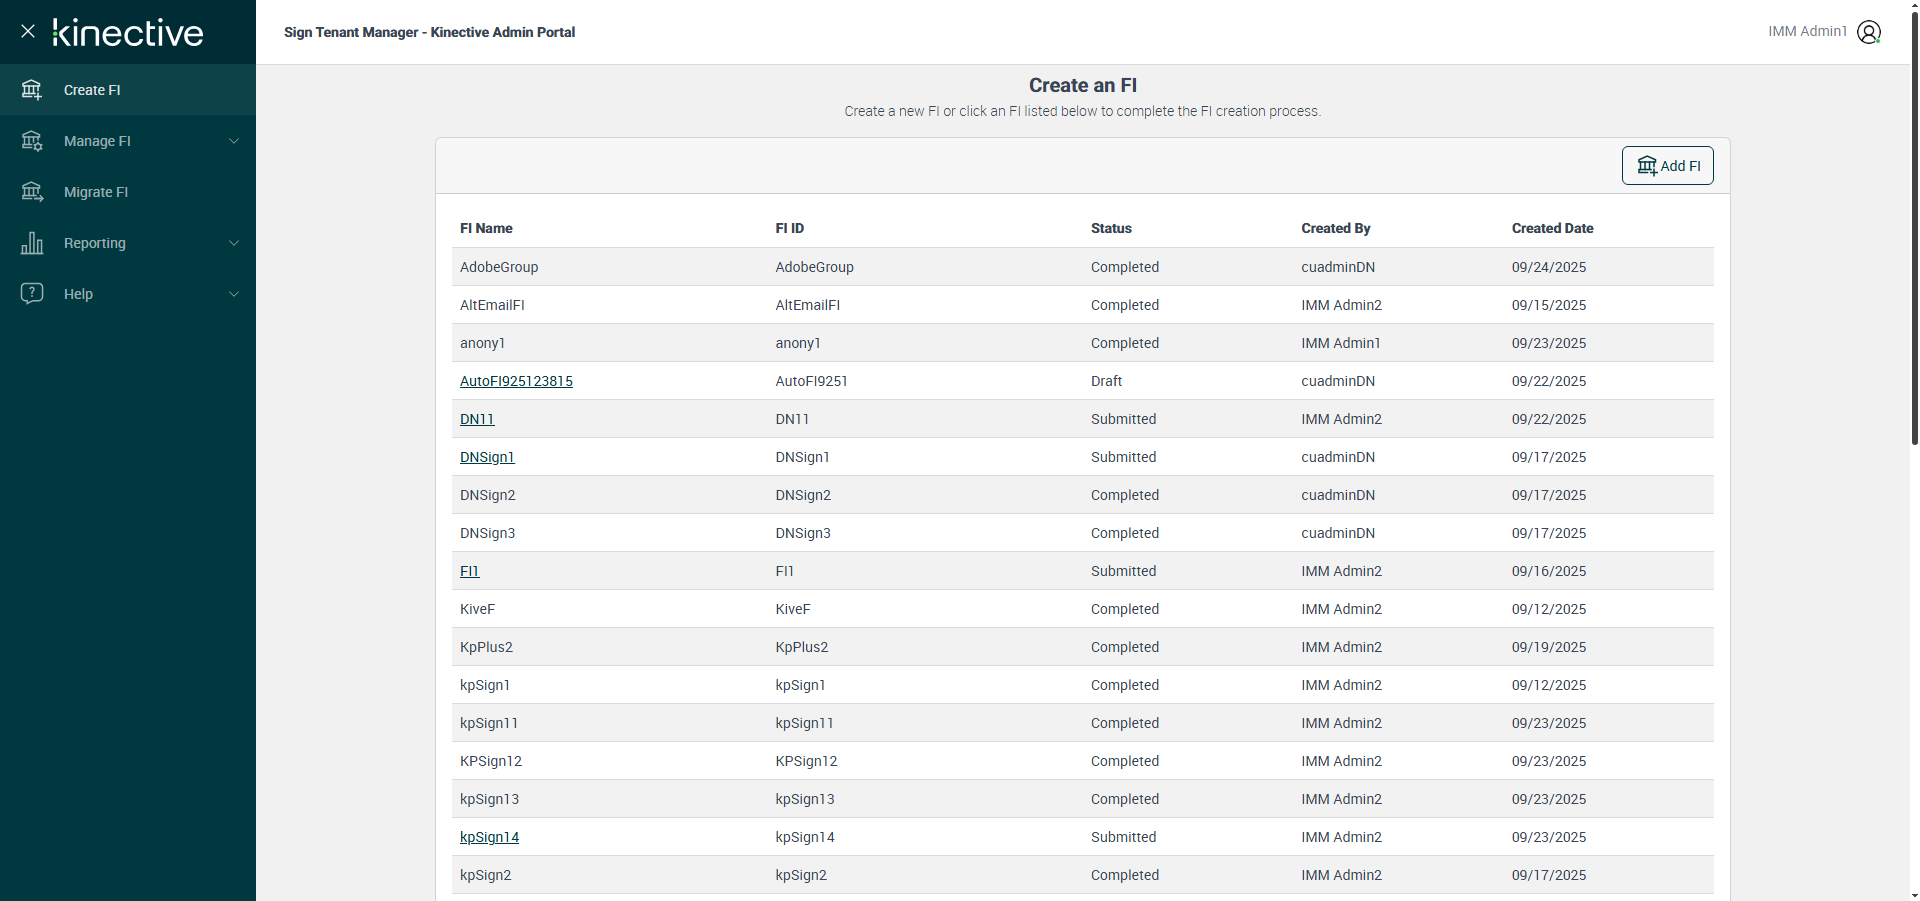
Task: Expand the Help submenu chevron
Action: coord(234,294)
